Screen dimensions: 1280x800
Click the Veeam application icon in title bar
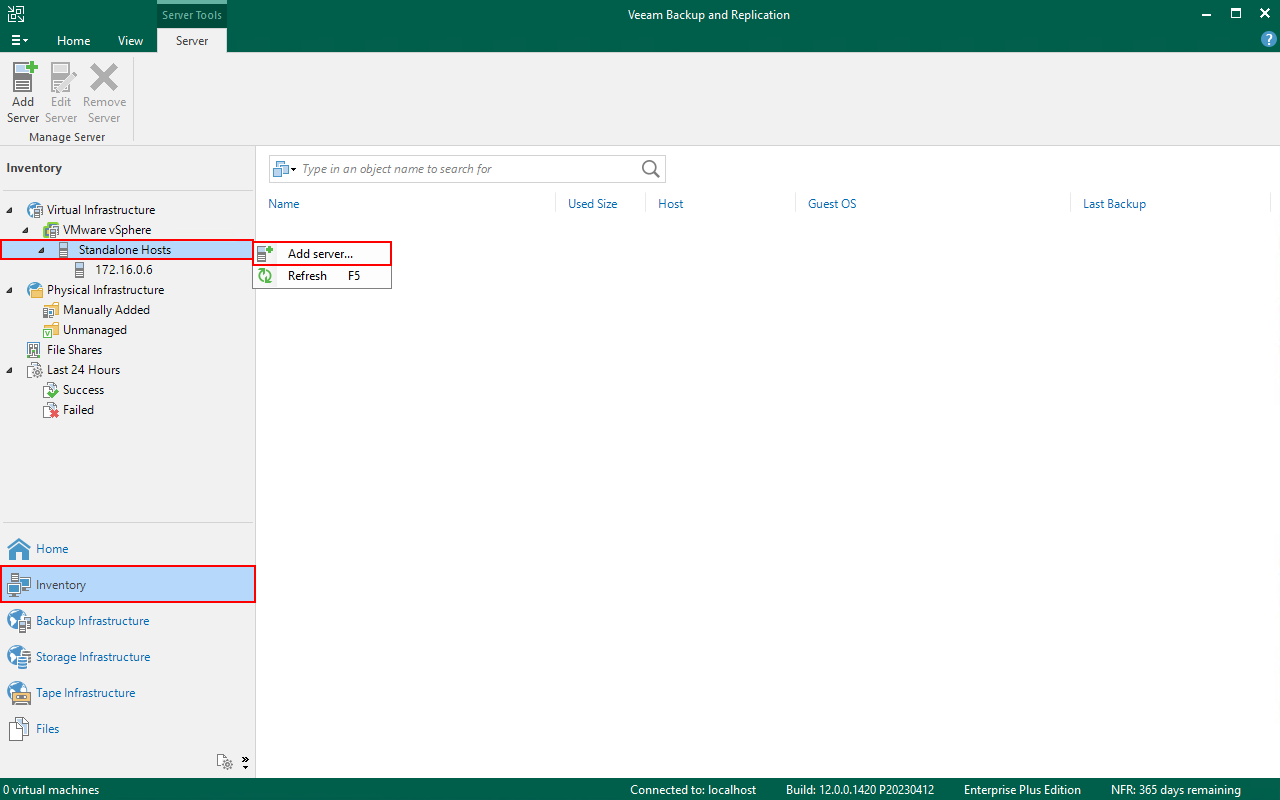coord(16,14)
